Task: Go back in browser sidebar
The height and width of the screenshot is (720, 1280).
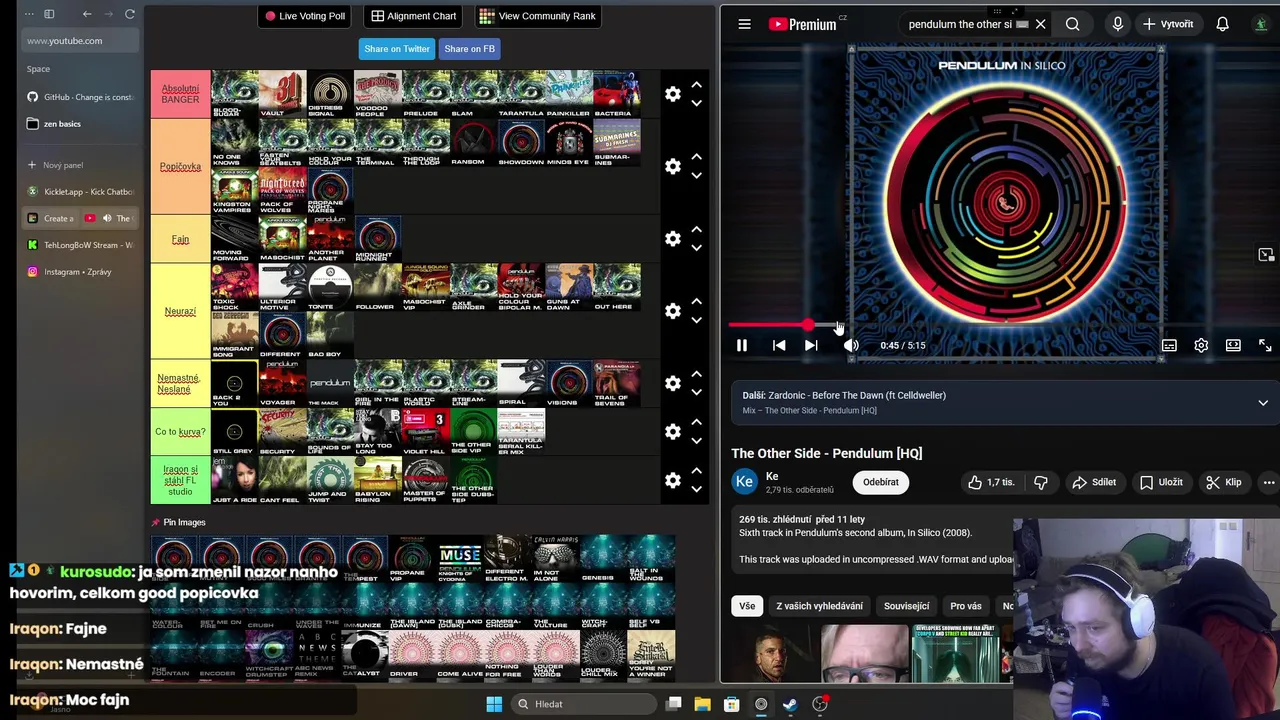Action: 87,14
